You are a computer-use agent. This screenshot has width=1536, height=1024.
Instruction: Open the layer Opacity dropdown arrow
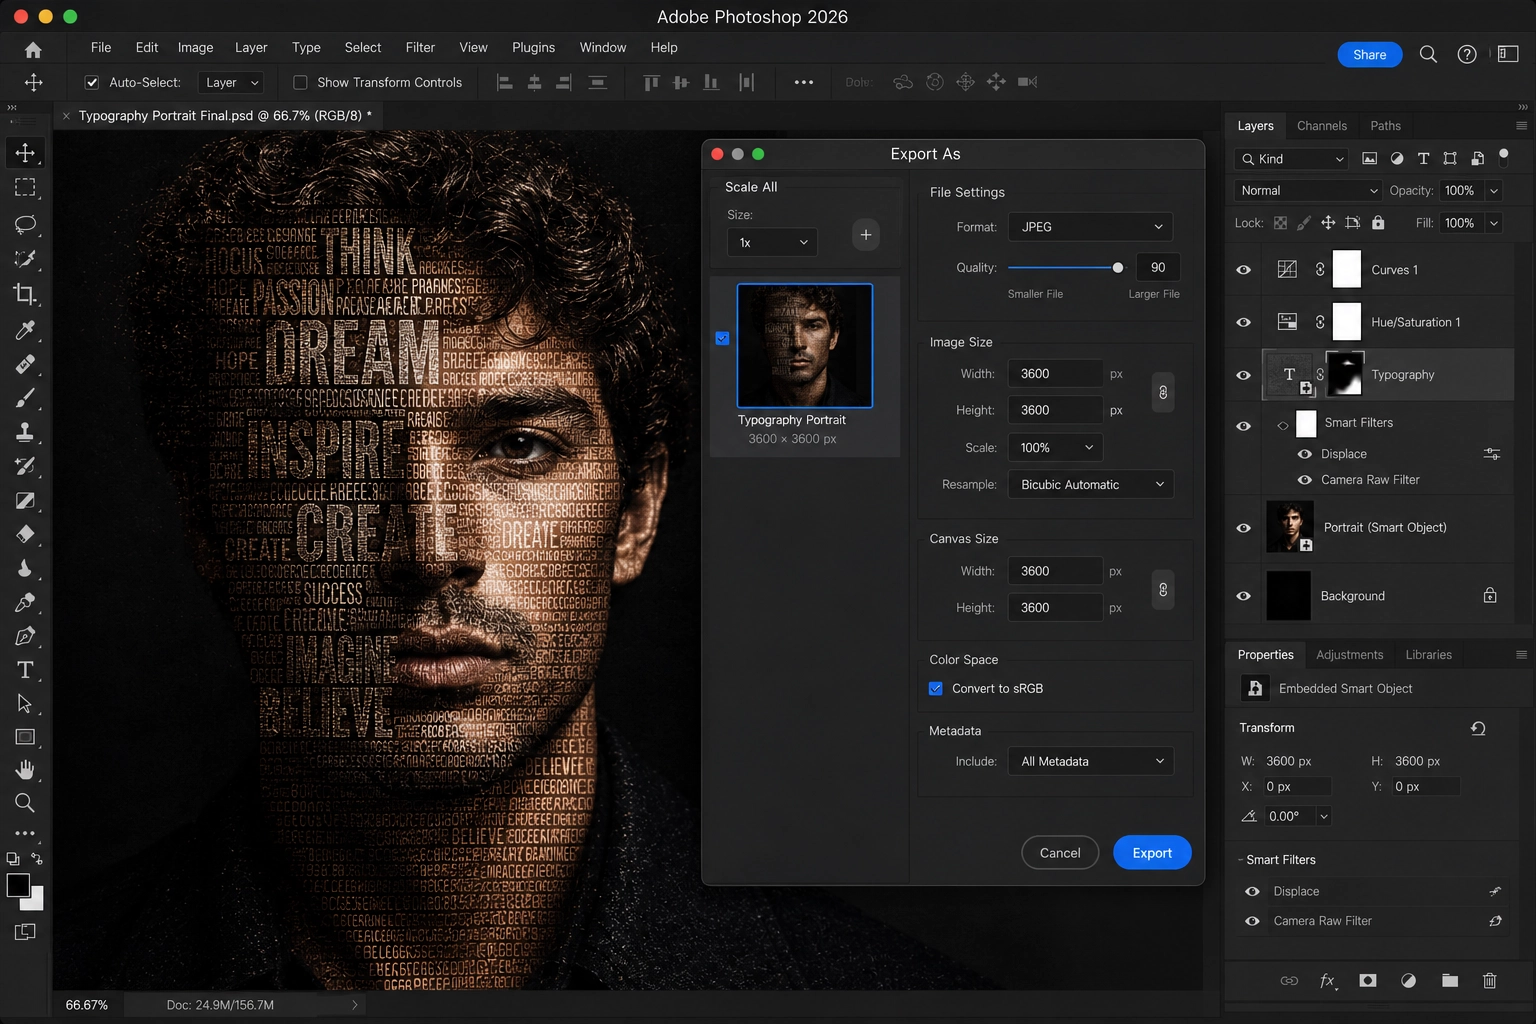(1494, 191)
